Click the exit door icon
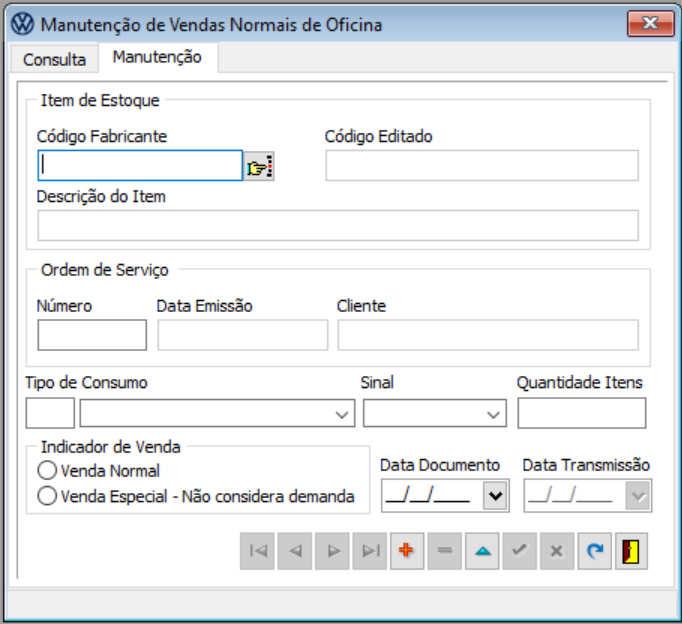This screenshot has height=624, width=682. [631, 551]
